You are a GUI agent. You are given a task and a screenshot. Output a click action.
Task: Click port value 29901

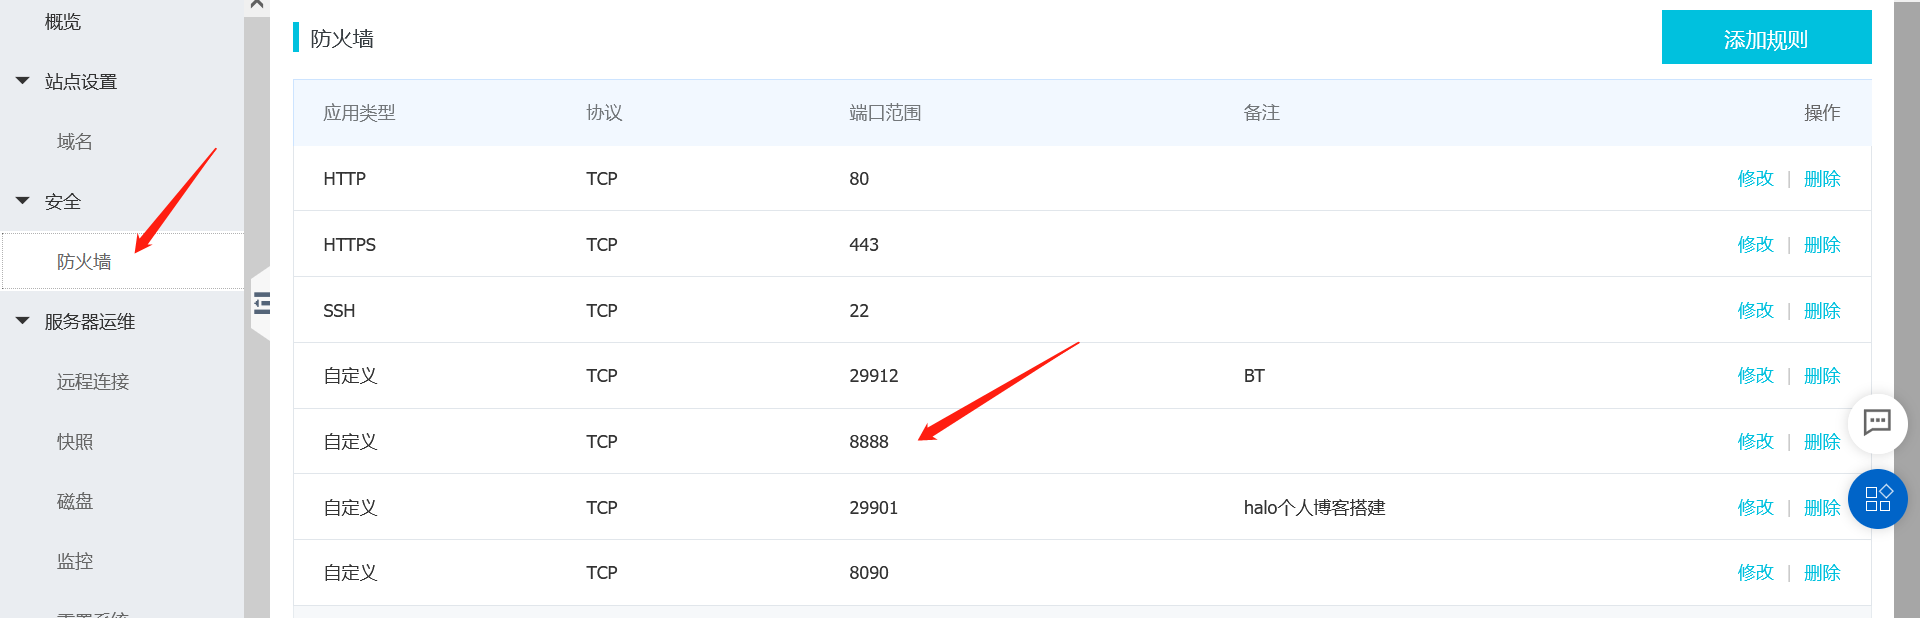[874, 508]
